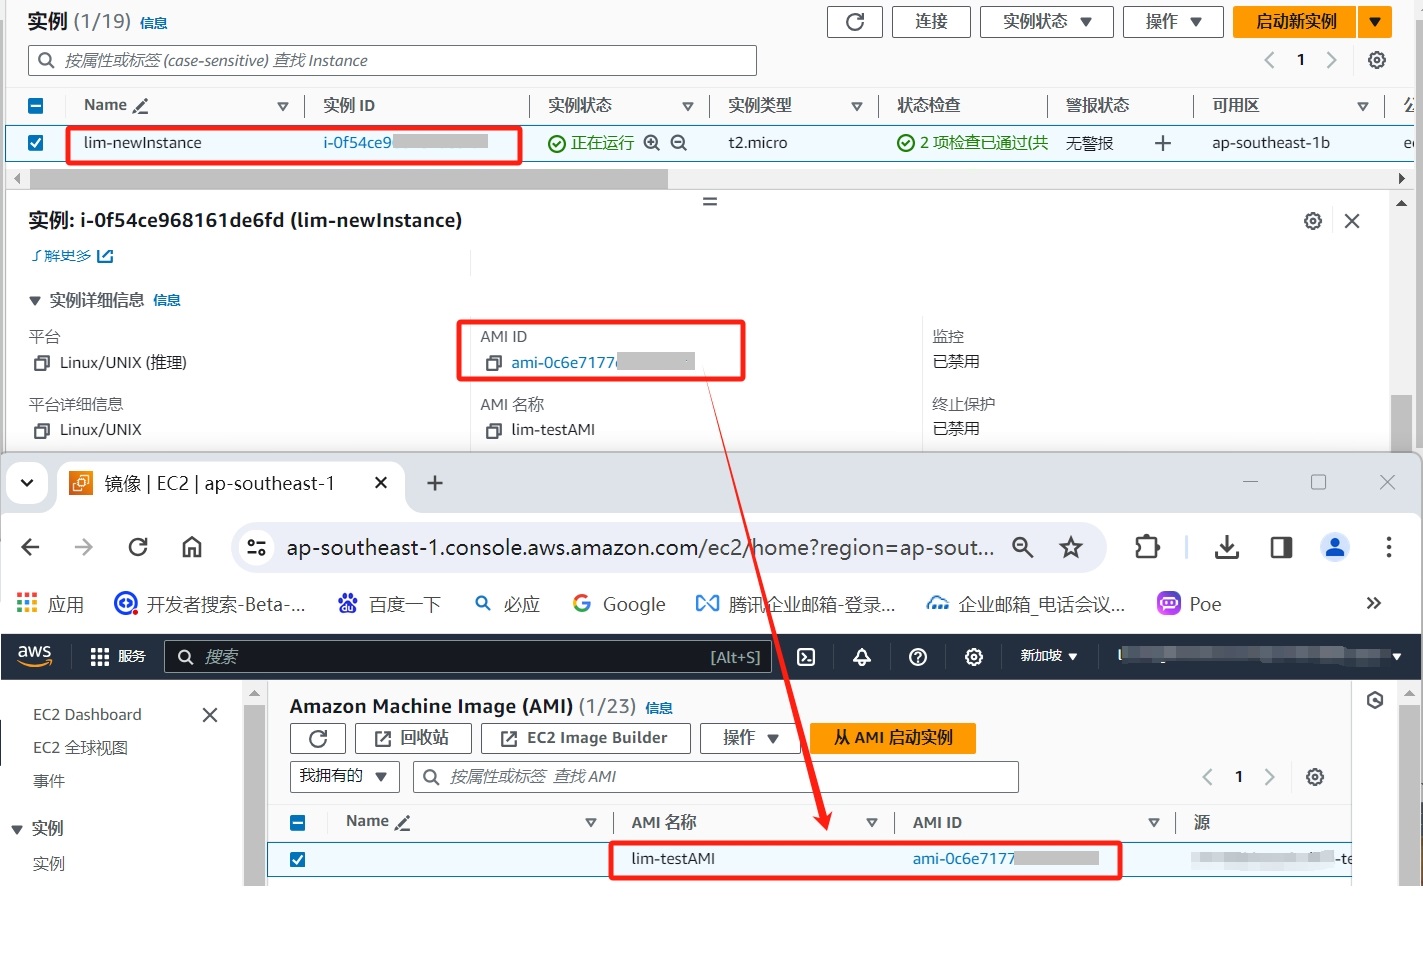Open the 新加坡 region selector

click(x=1047, y=657)
